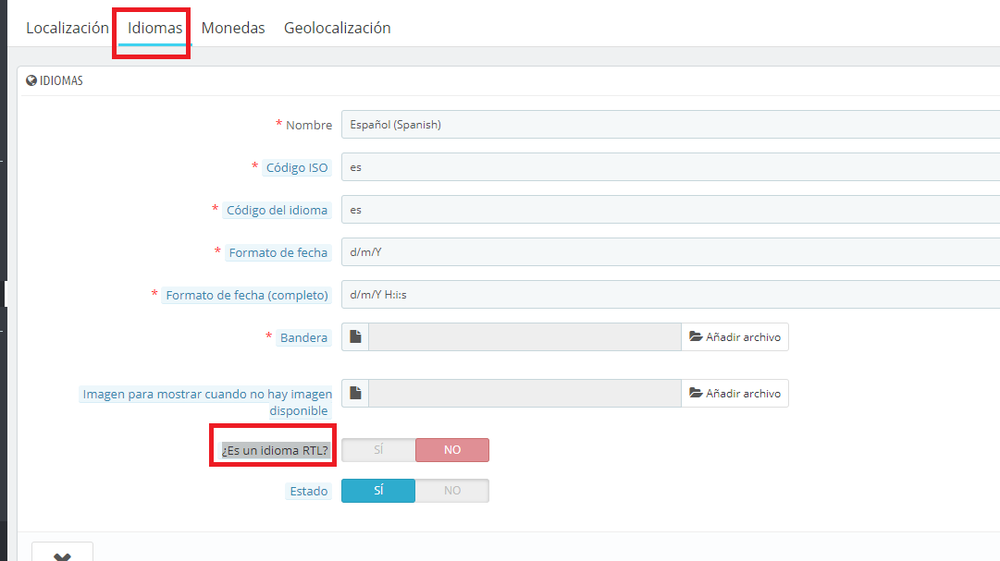Focus the Nombre text field
Screen dimensions: 1000x561
point(668,125)
